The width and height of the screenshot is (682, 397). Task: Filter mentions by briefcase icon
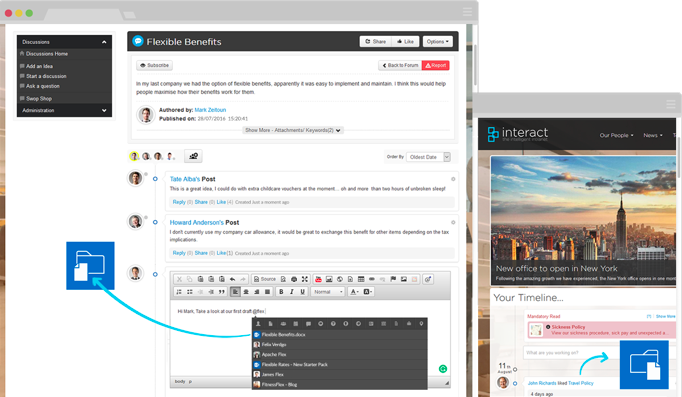tap(409, 324)
